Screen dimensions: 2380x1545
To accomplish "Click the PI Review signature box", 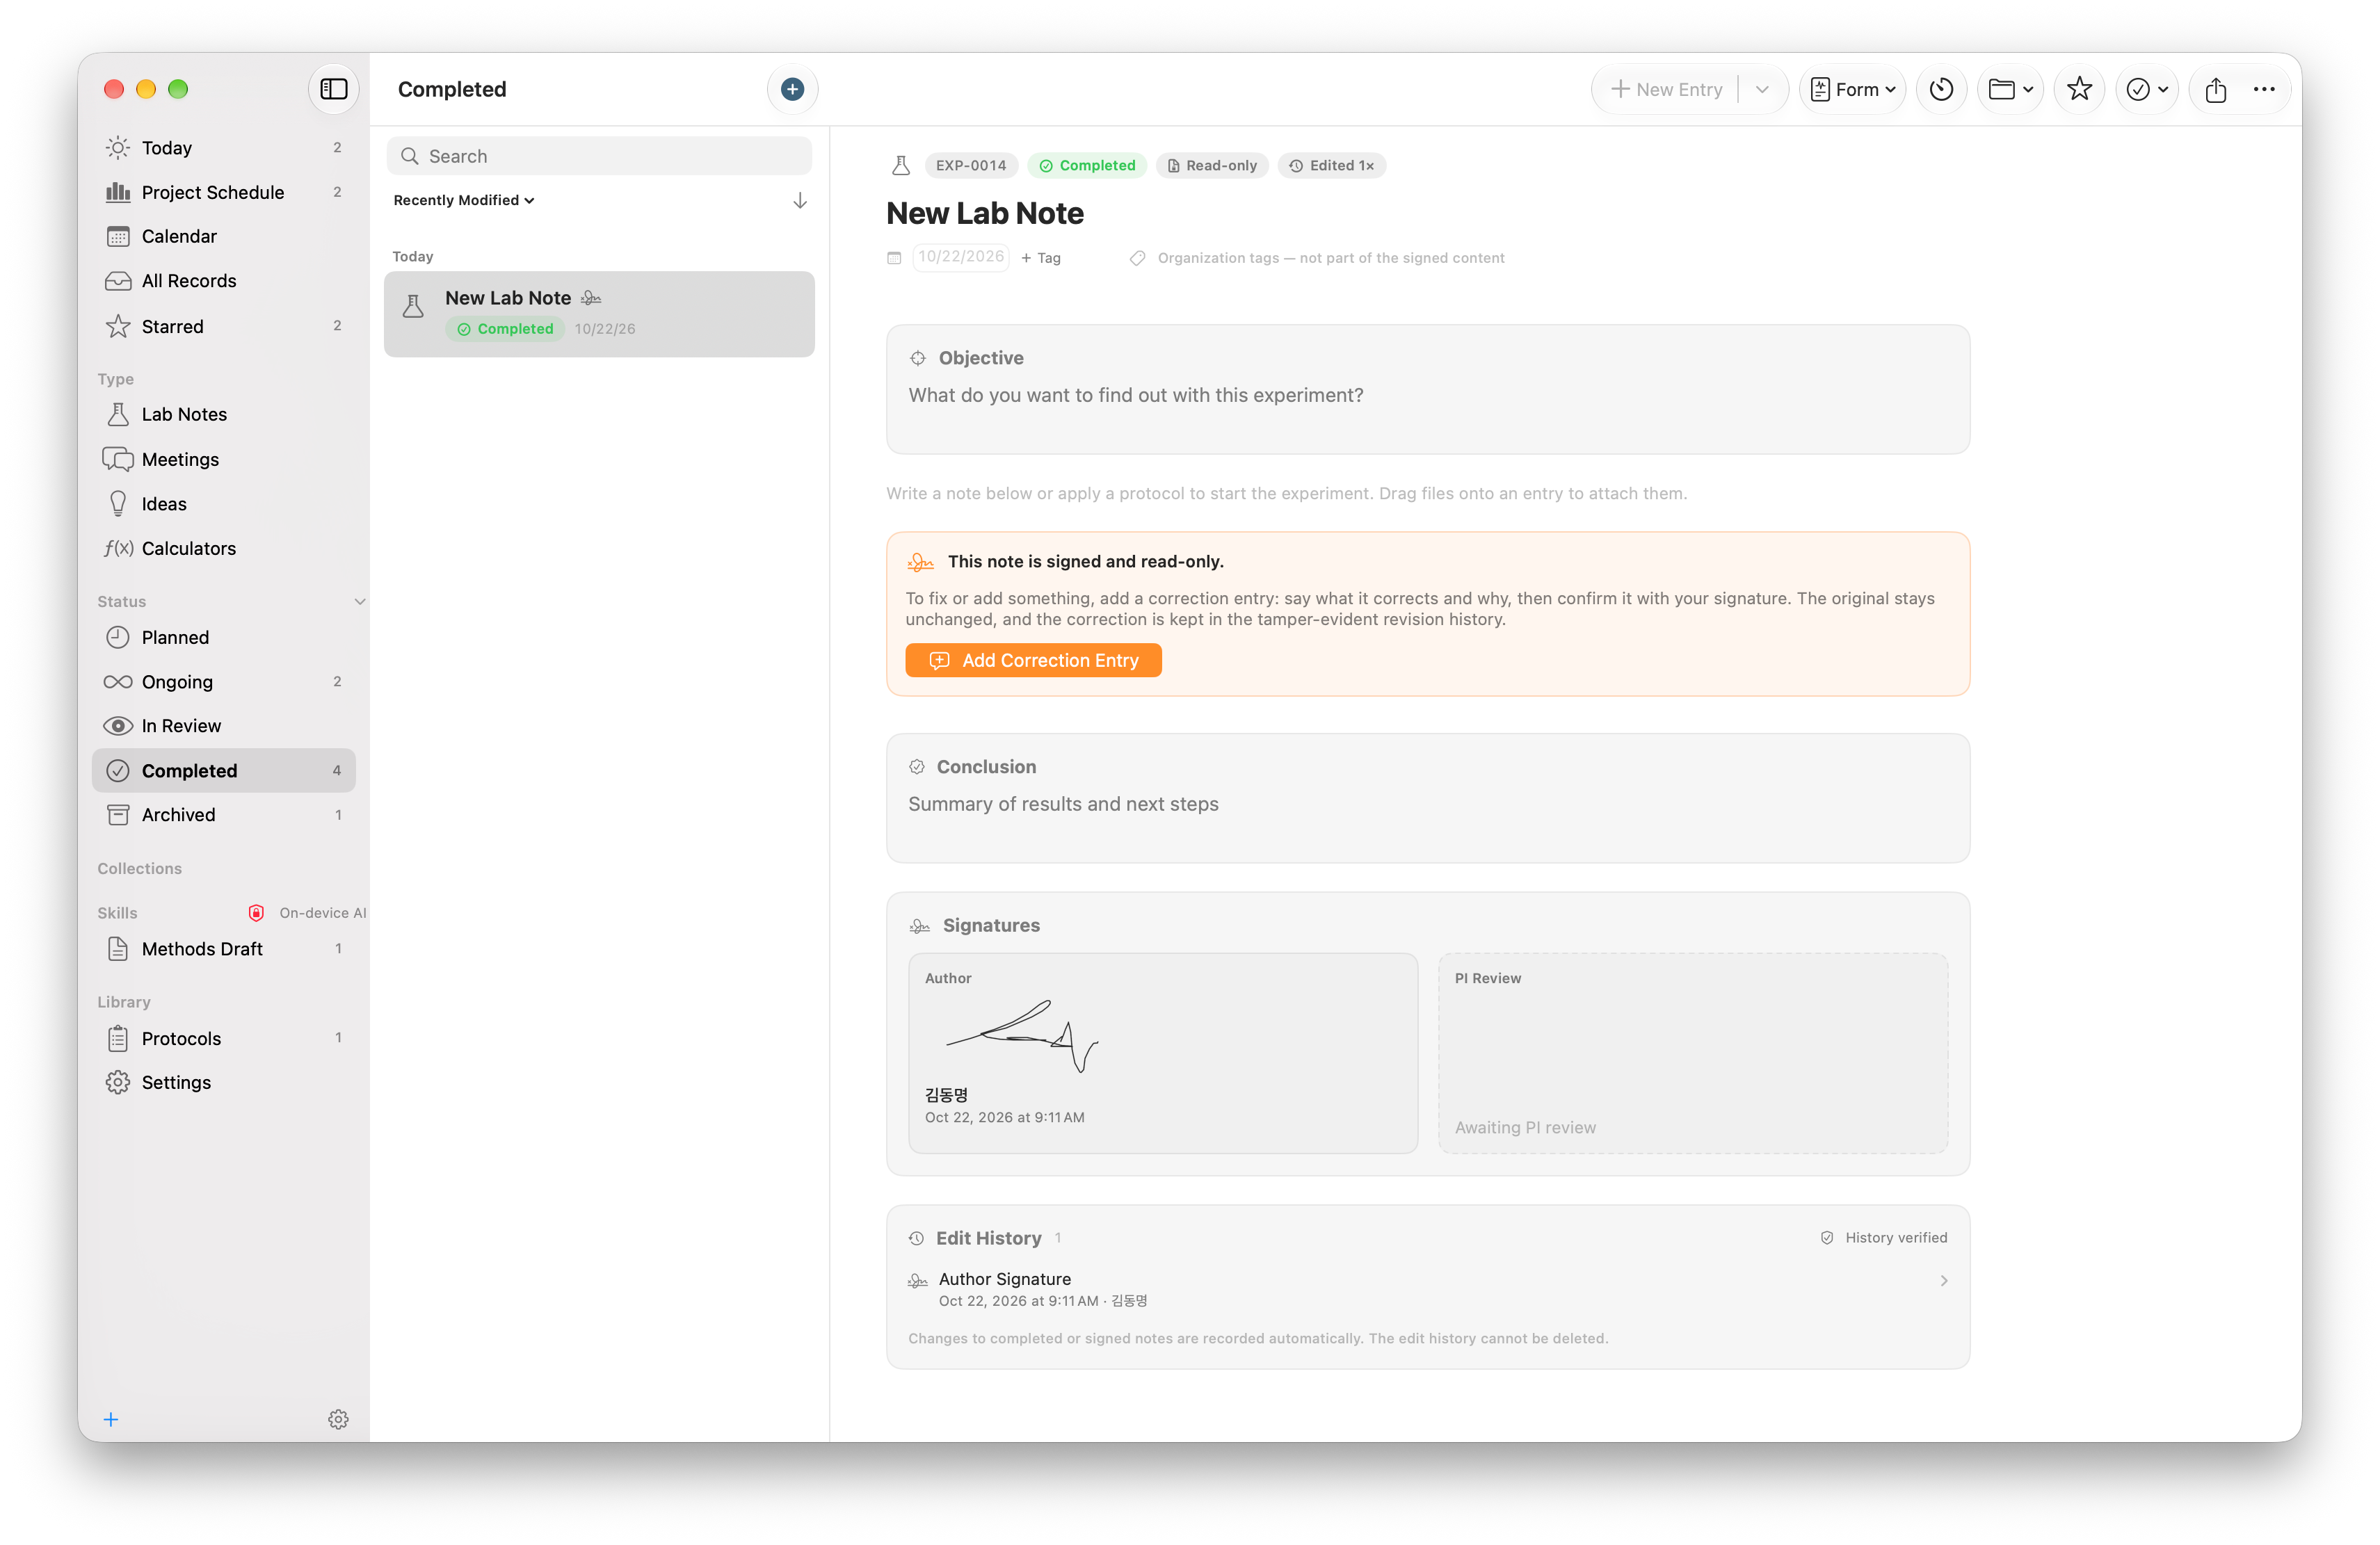I will point(1693,1053).
